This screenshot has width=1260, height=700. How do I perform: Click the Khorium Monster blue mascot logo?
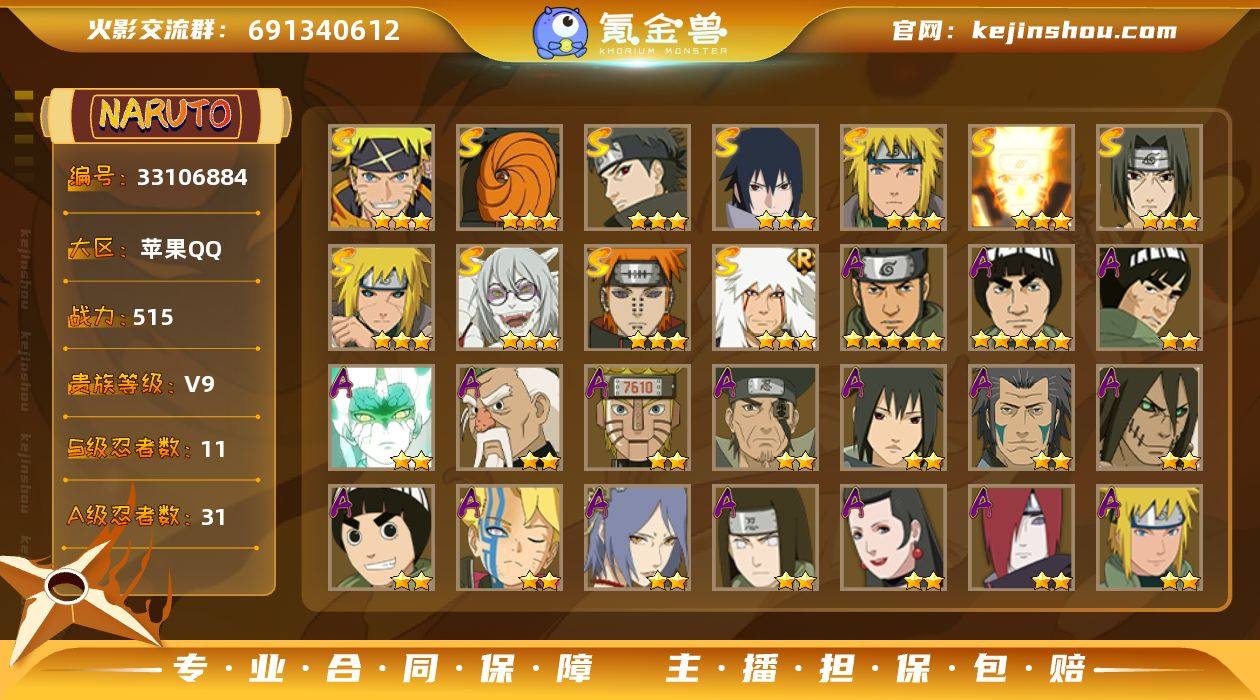pyautogui.click(x=560, y=31)
